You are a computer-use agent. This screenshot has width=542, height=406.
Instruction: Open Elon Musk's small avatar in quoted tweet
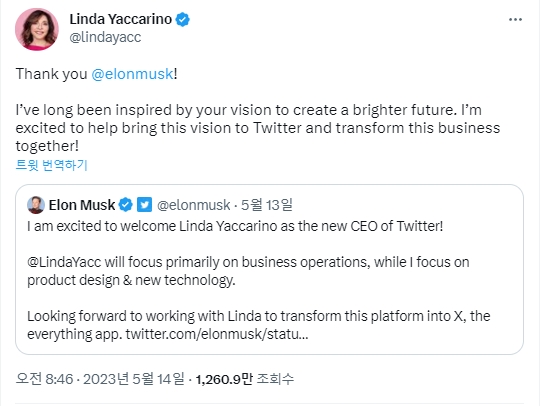click(x=36, y=205)
